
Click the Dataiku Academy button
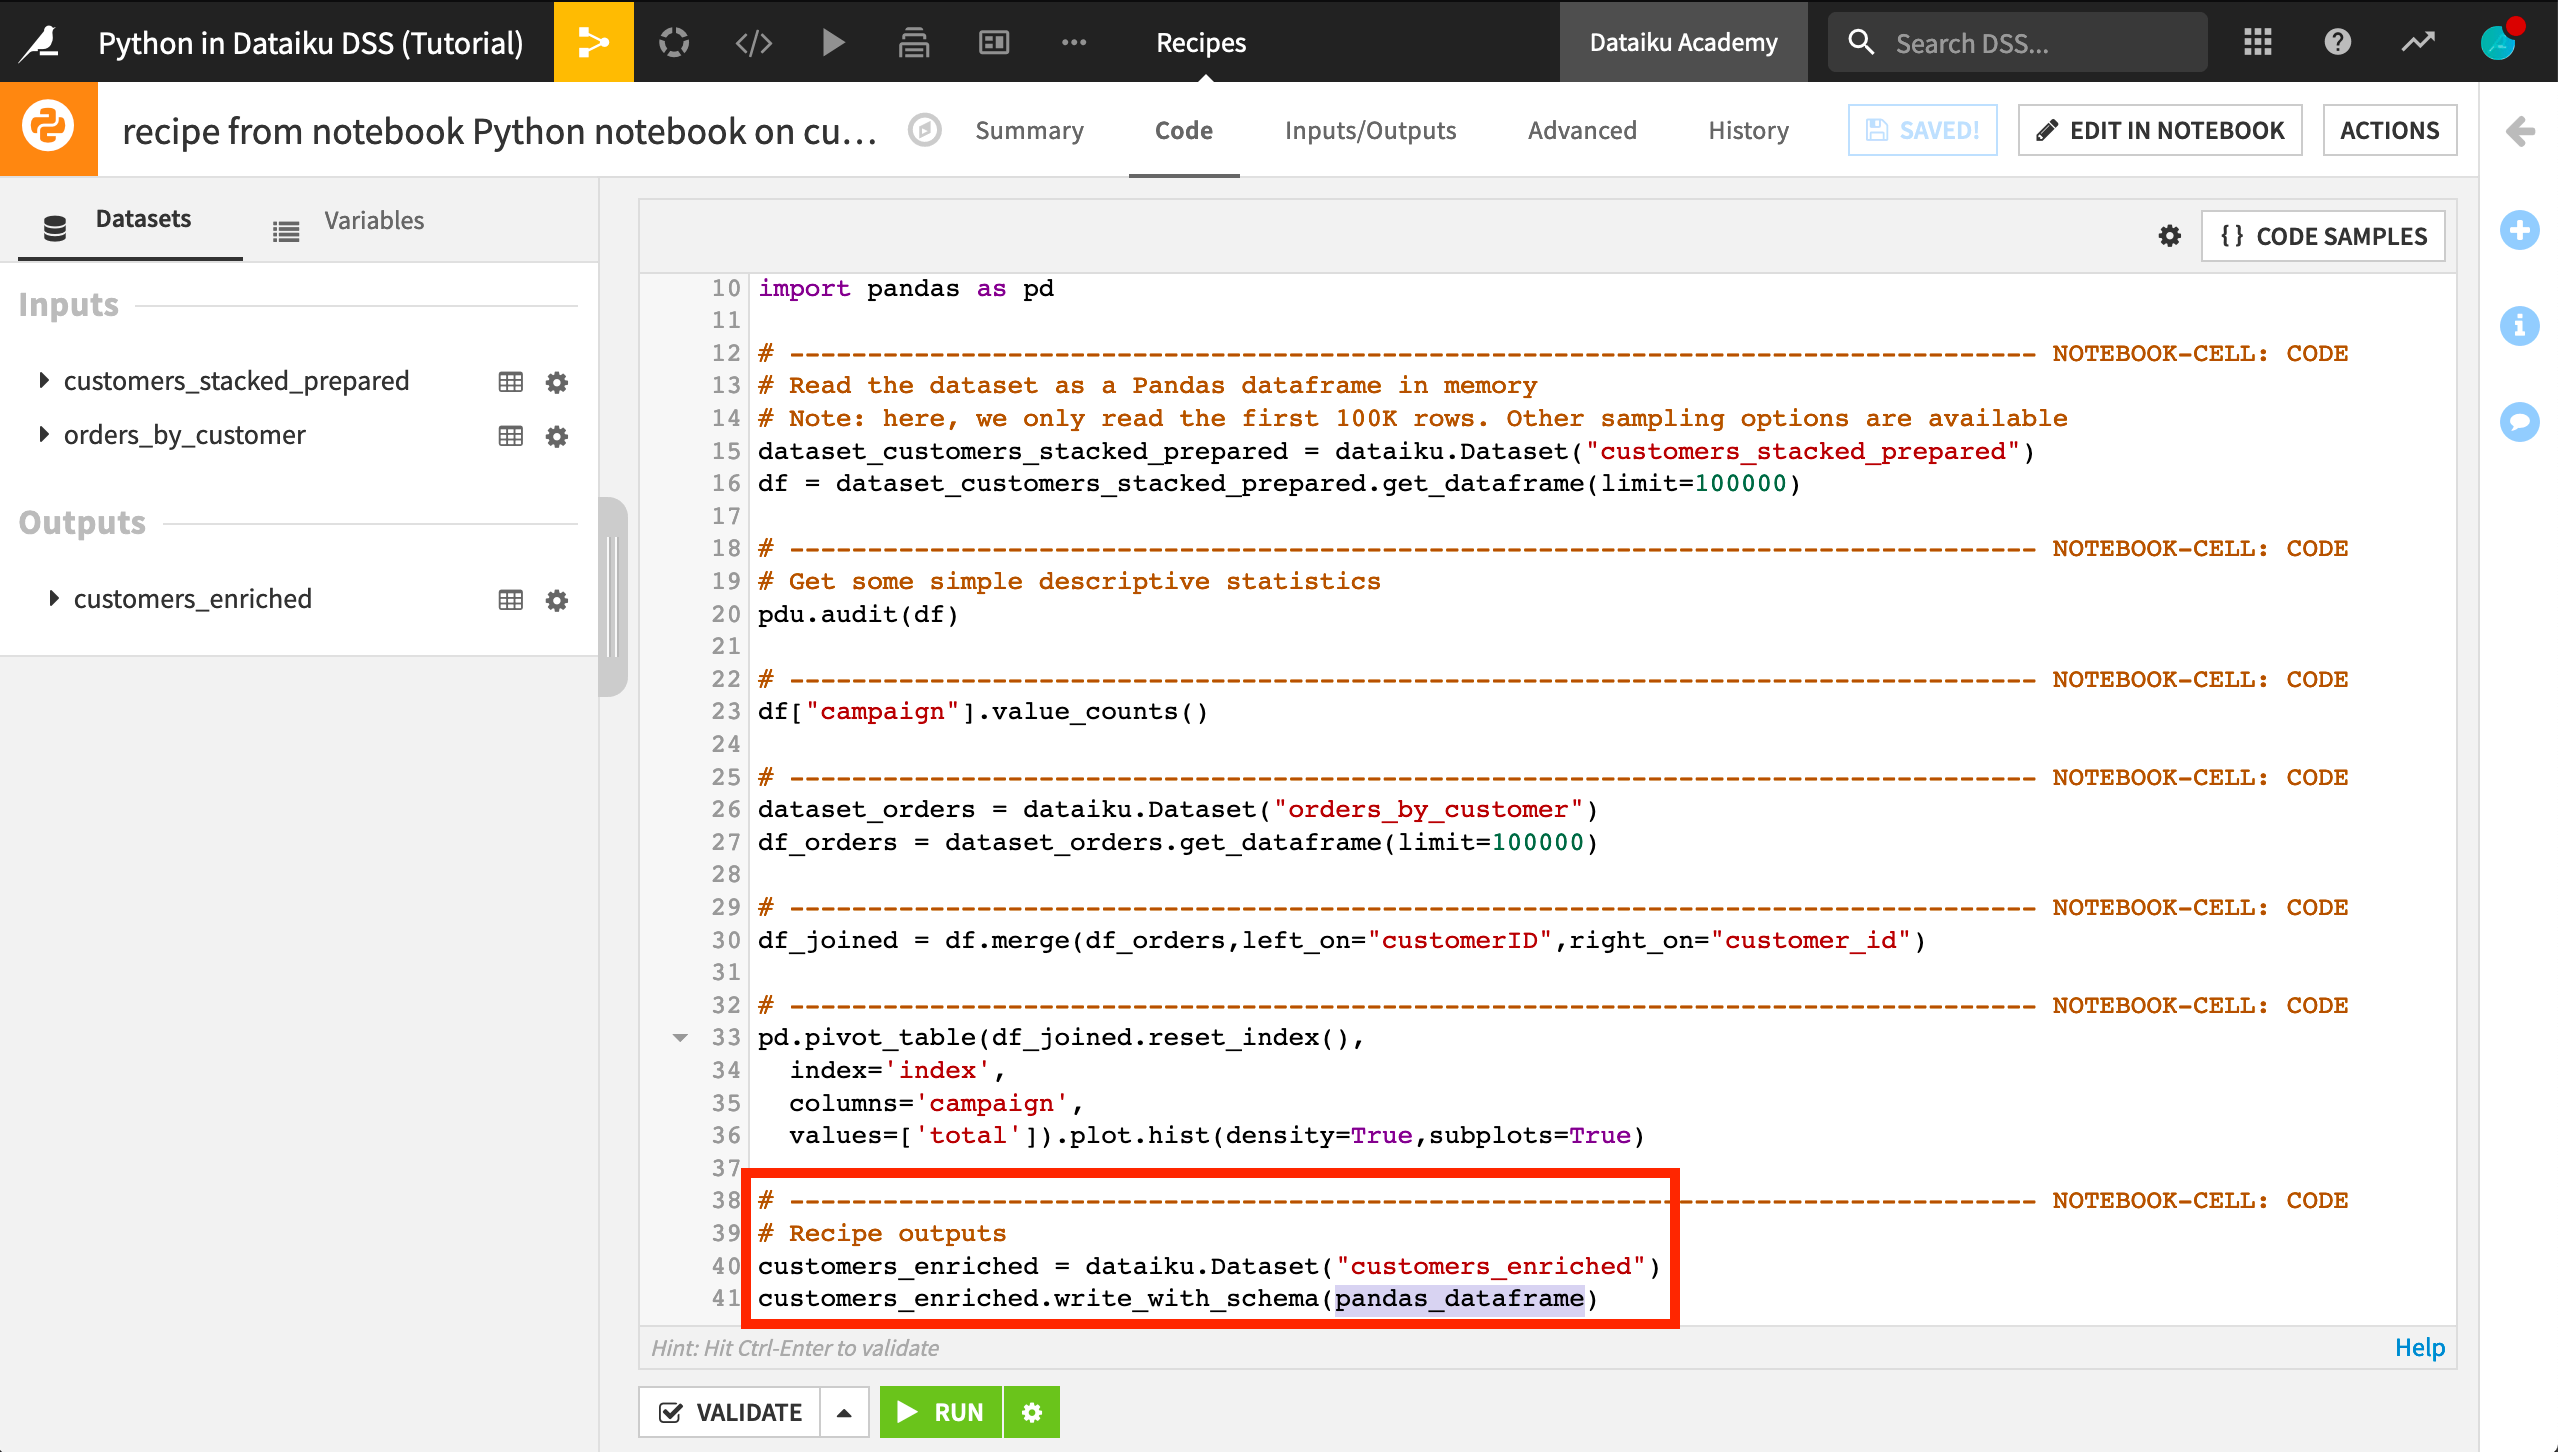(1683, 42)
